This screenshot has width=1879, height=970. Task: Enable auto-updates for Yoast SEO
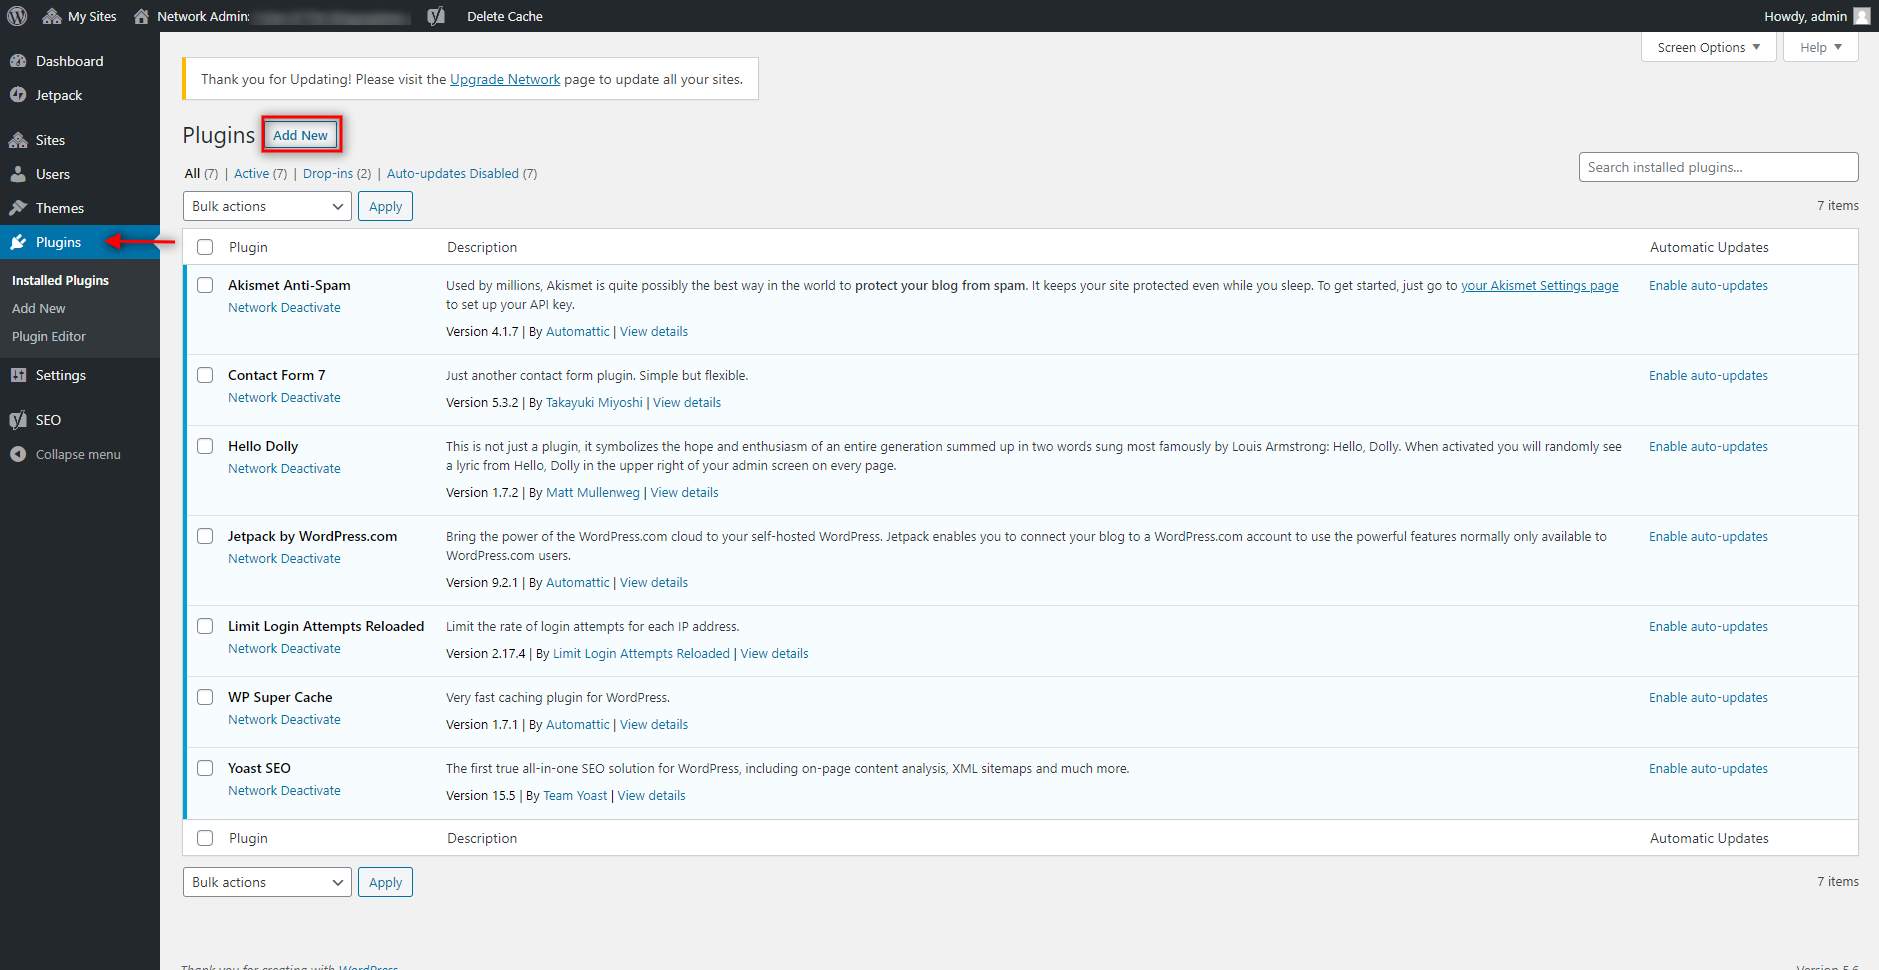(x=1708, y=769)
